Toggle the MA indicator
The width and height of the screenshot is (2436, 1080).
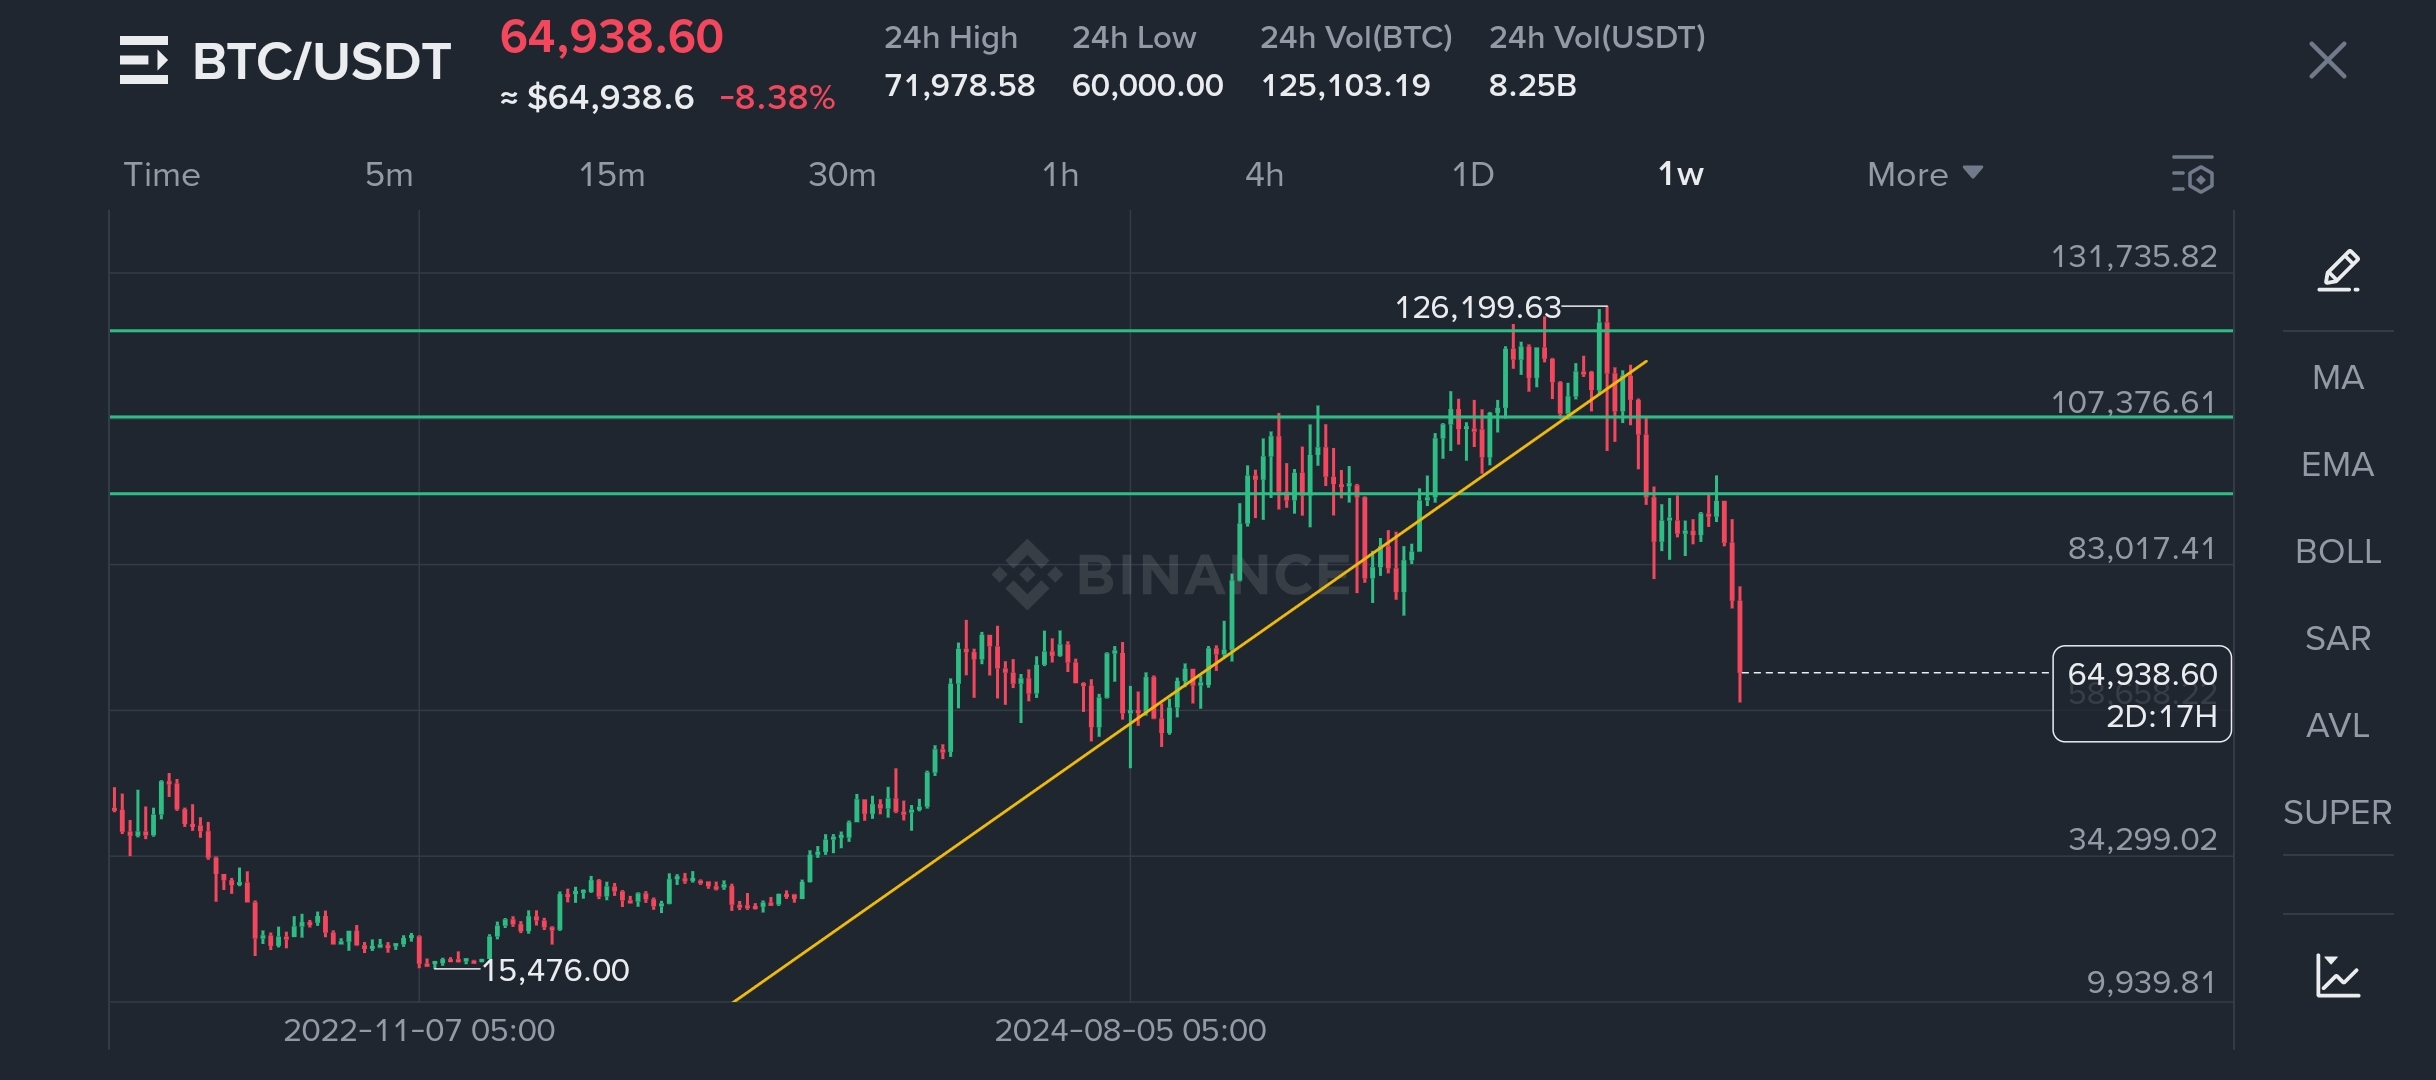[2338, 377]
